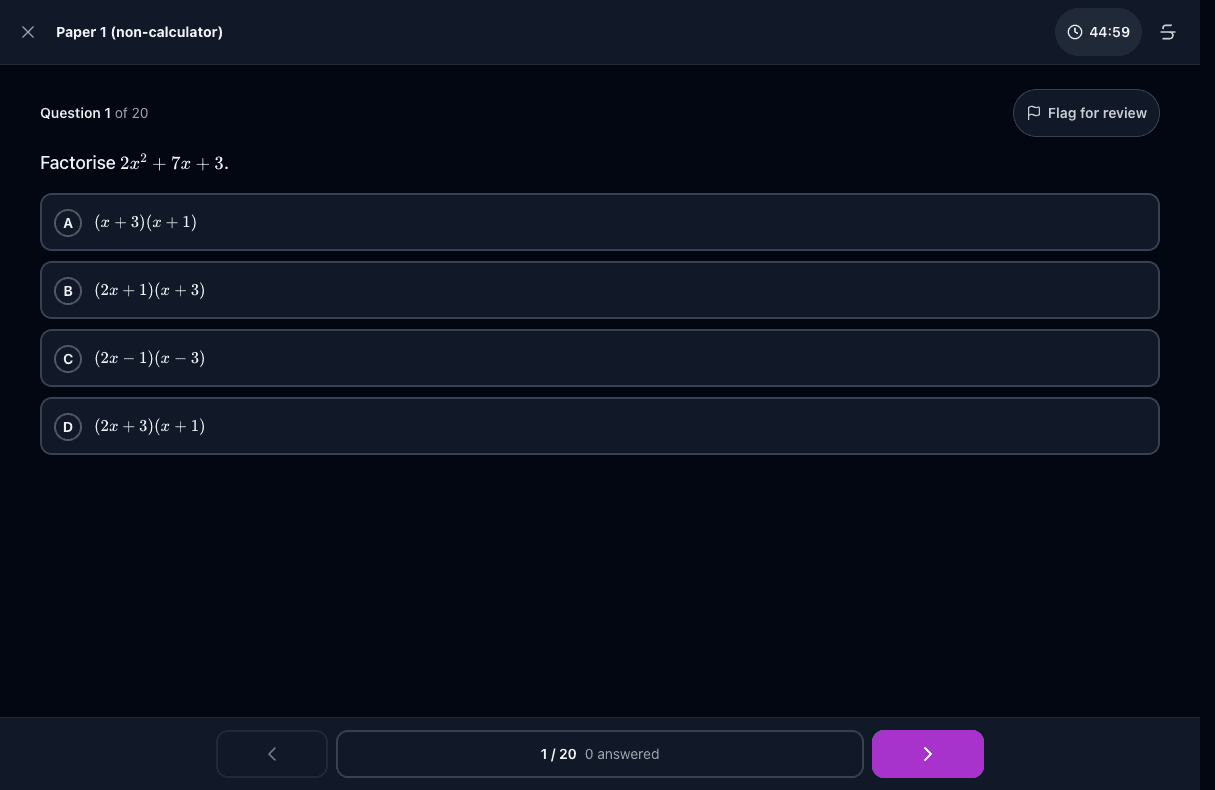Click the clock icon in the timer

click(1075, 32)
